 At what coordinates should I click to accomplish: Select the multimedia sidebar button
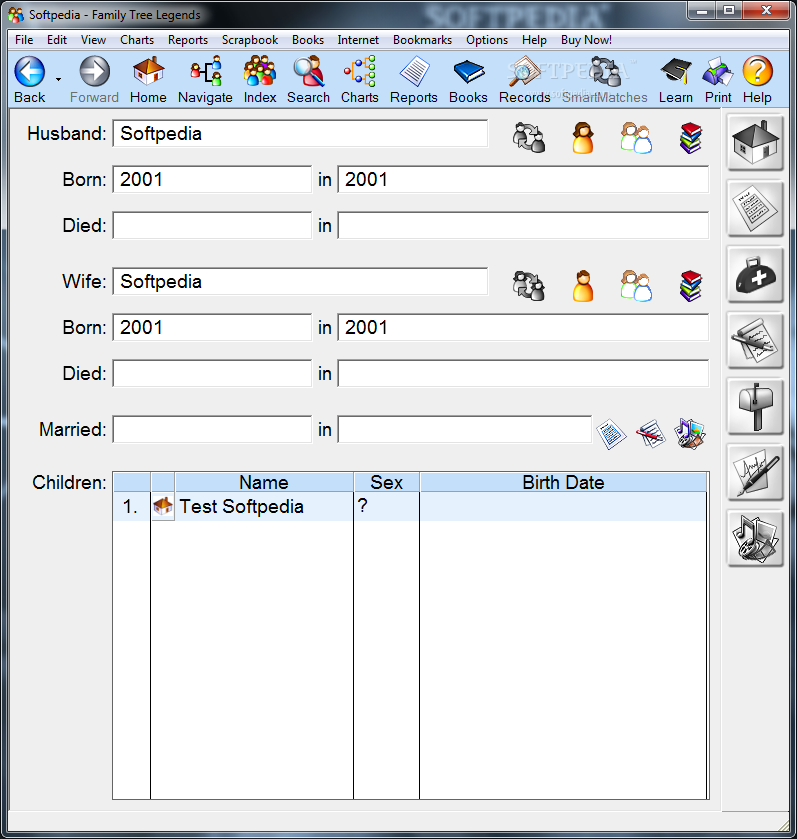pyautogui.click(x=755, y=539)
